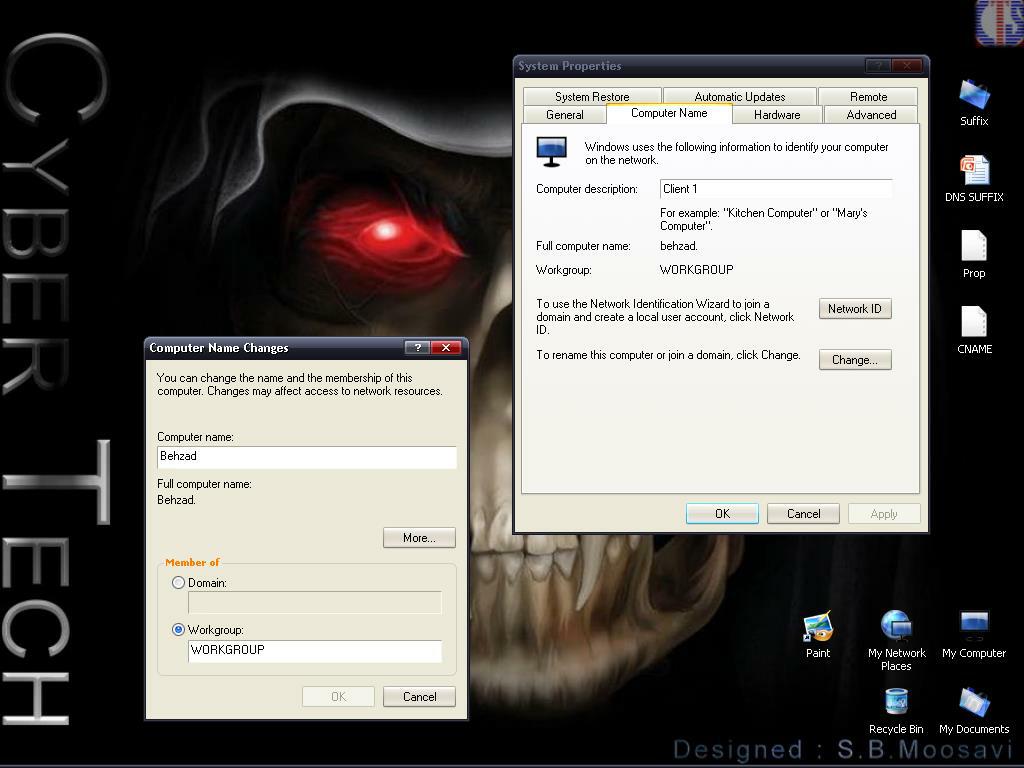Open the Advanced tab
Viewport: 1024px width, 768px height.
(x=871, y=115)
